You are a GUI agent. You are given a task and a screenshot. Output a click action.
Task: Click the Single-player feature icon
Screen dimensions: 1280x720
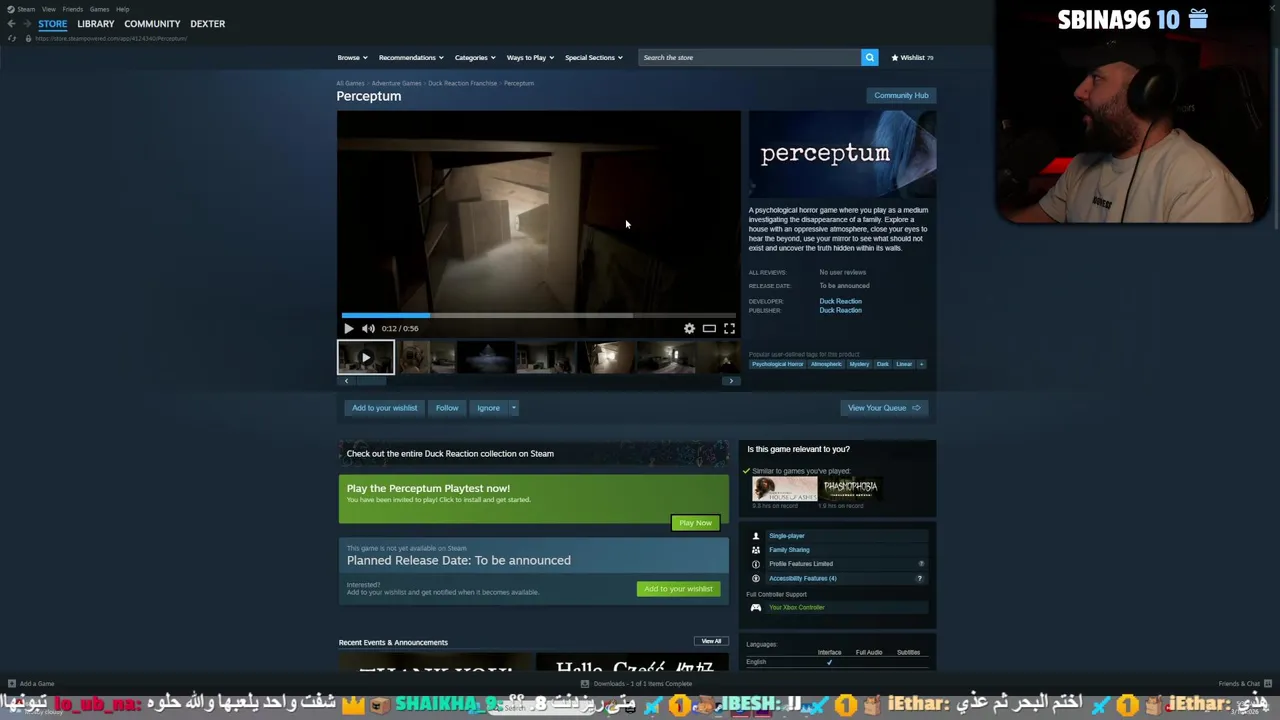(x=755, y=536)
